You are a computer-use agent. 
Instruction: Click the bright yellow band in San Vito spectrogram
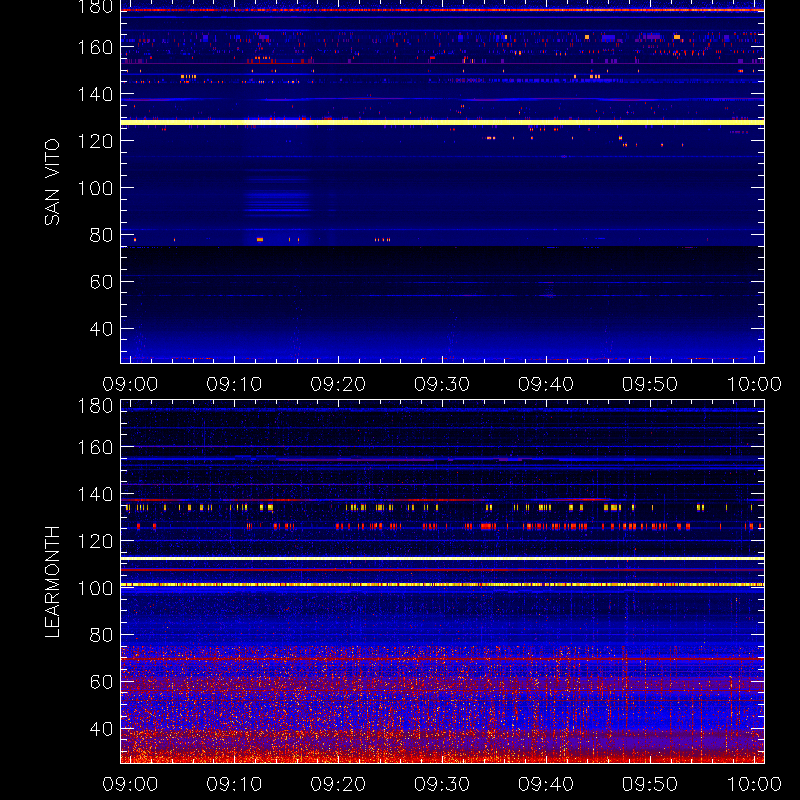tap(442, 122)
